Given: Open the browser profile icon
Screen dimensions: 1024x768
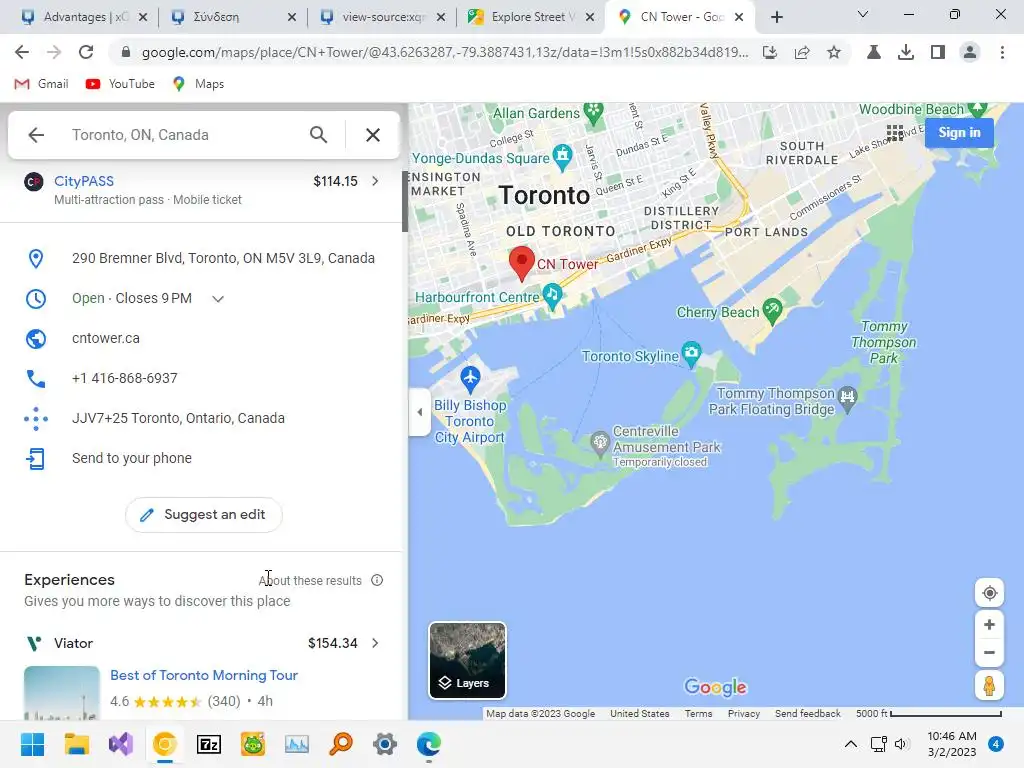Looking at the screenshot, I should (x=970, y=52).
